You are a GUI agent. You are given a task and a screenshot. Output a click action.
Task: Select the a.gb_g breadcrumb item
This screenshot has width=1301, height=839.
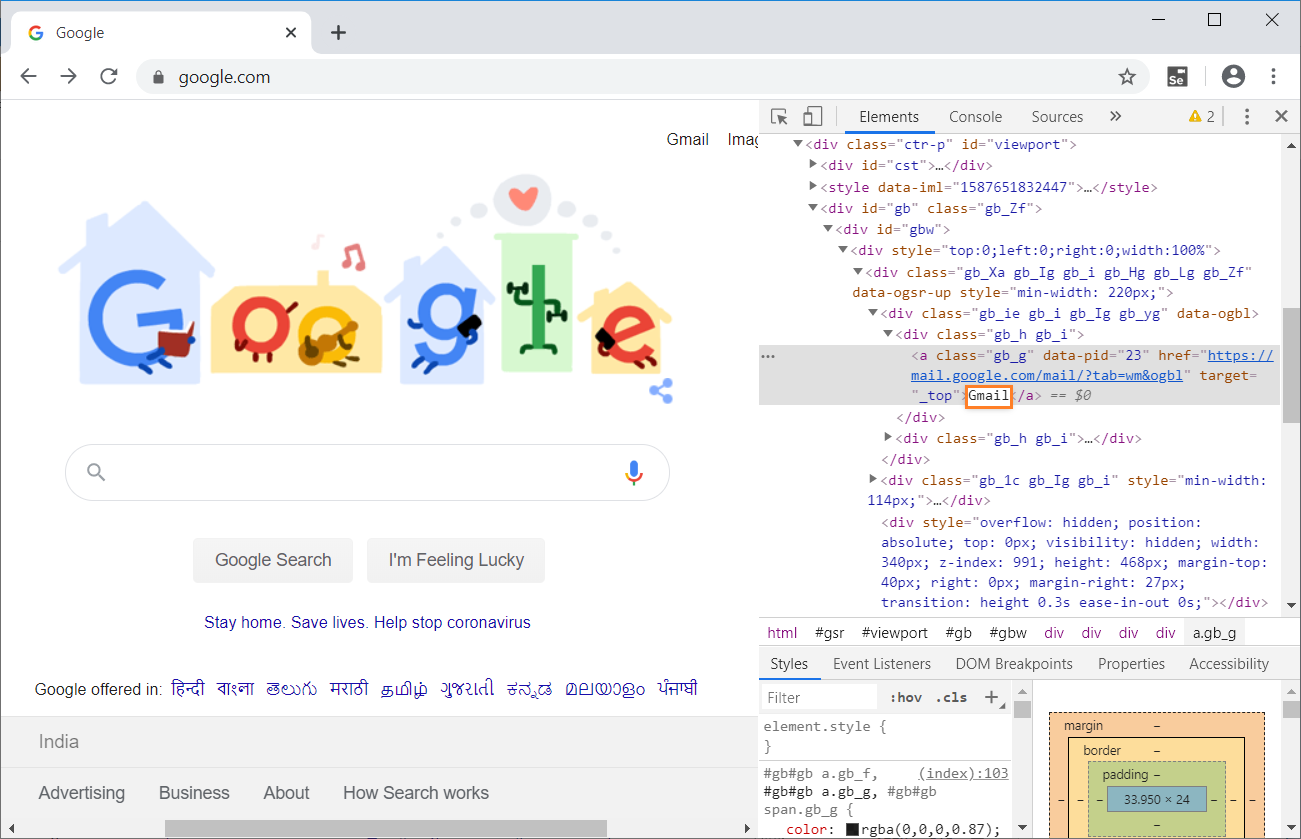tap(1214, 633)
